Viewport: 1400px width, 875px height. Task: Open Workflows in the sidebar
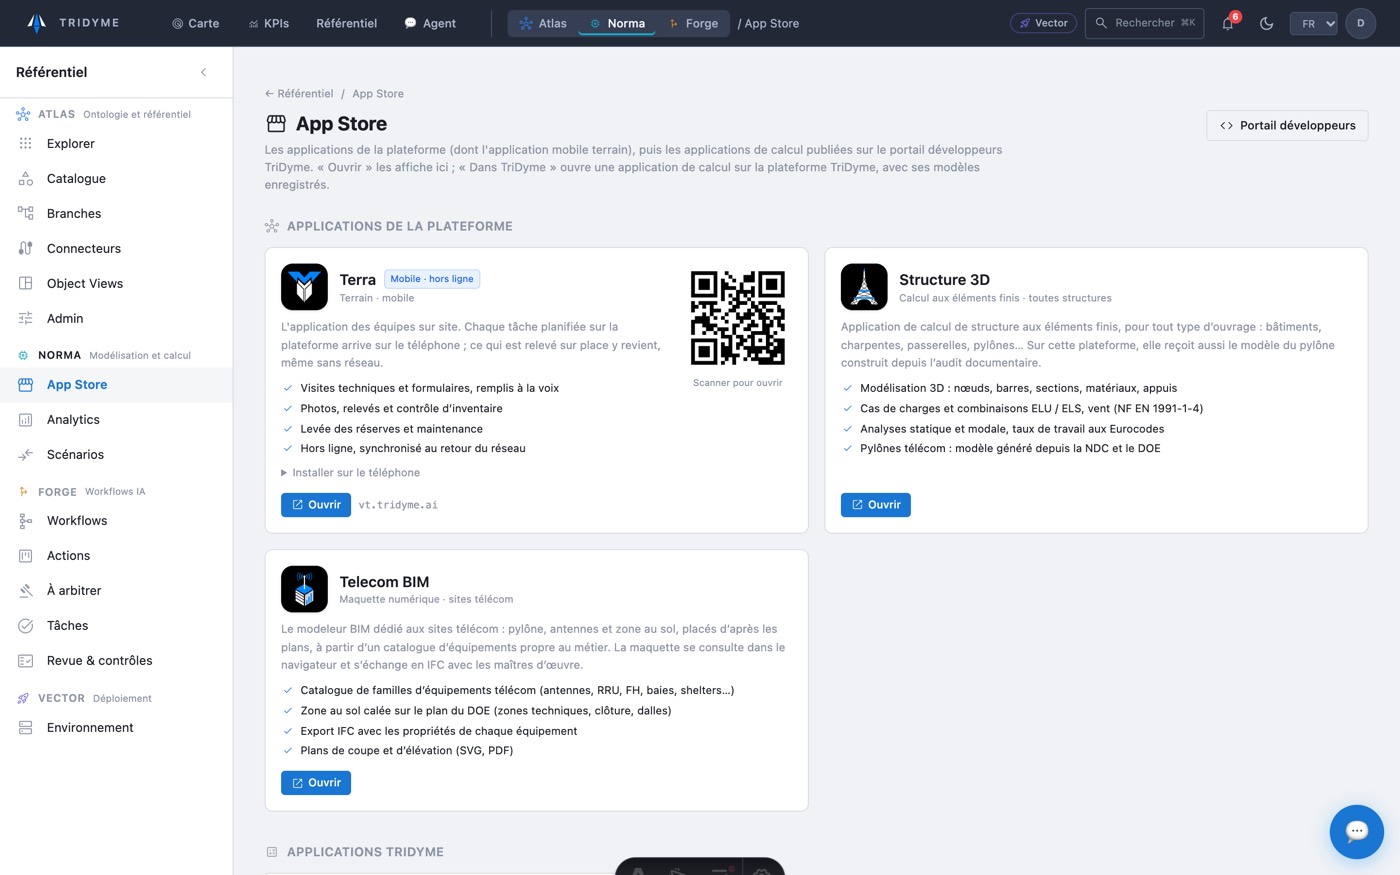(116, 520)
